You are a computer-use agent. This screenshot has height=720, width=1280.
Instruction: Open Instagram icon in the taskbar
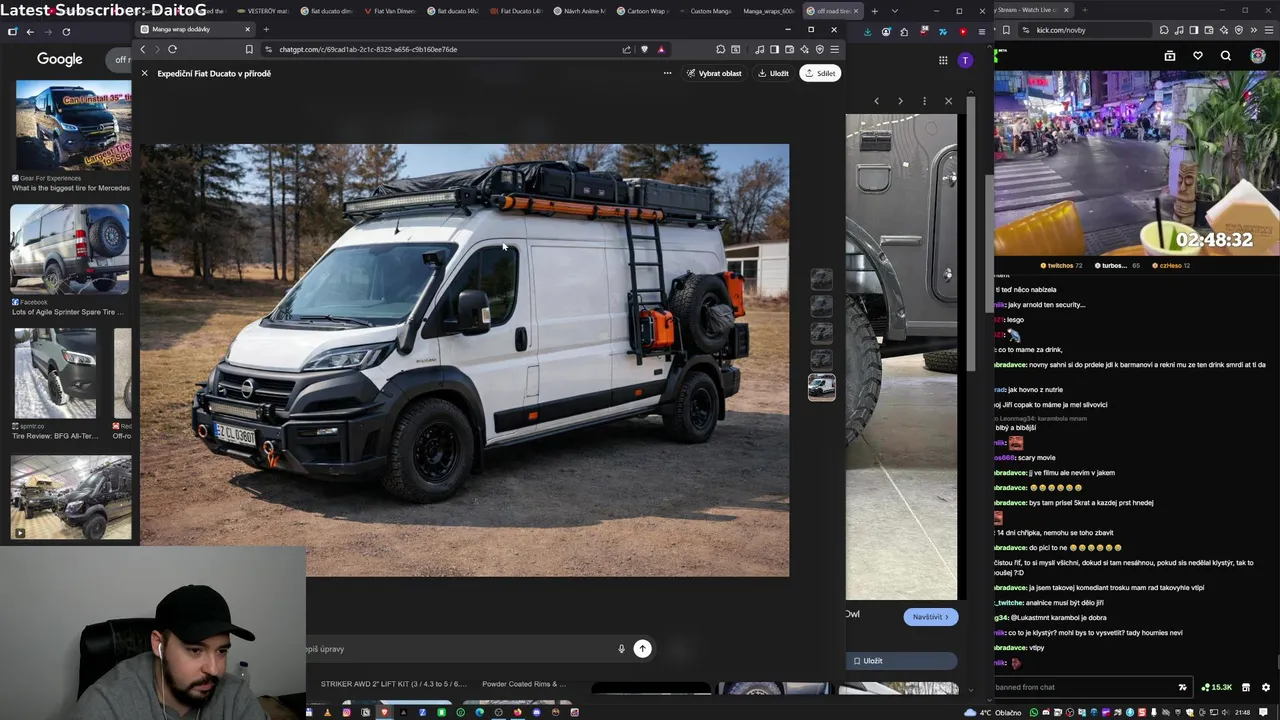tap(346, 712)
